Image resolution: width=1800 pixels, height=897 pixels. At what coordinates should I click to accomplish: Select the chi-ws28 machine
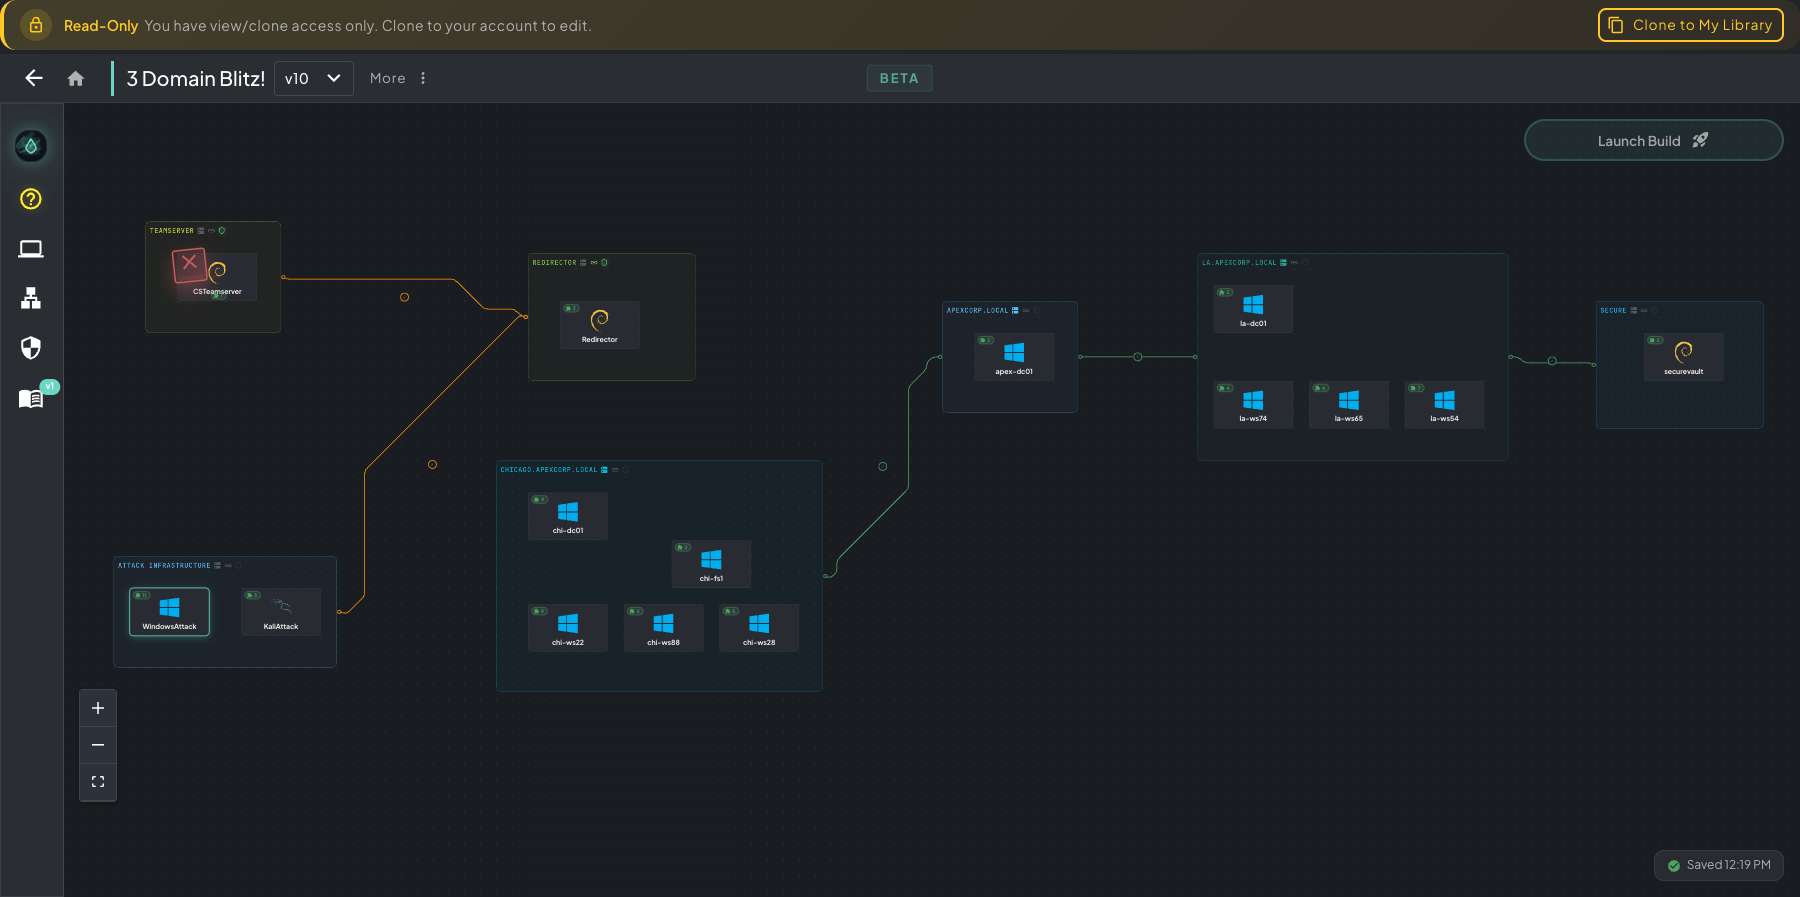[759, 628]
